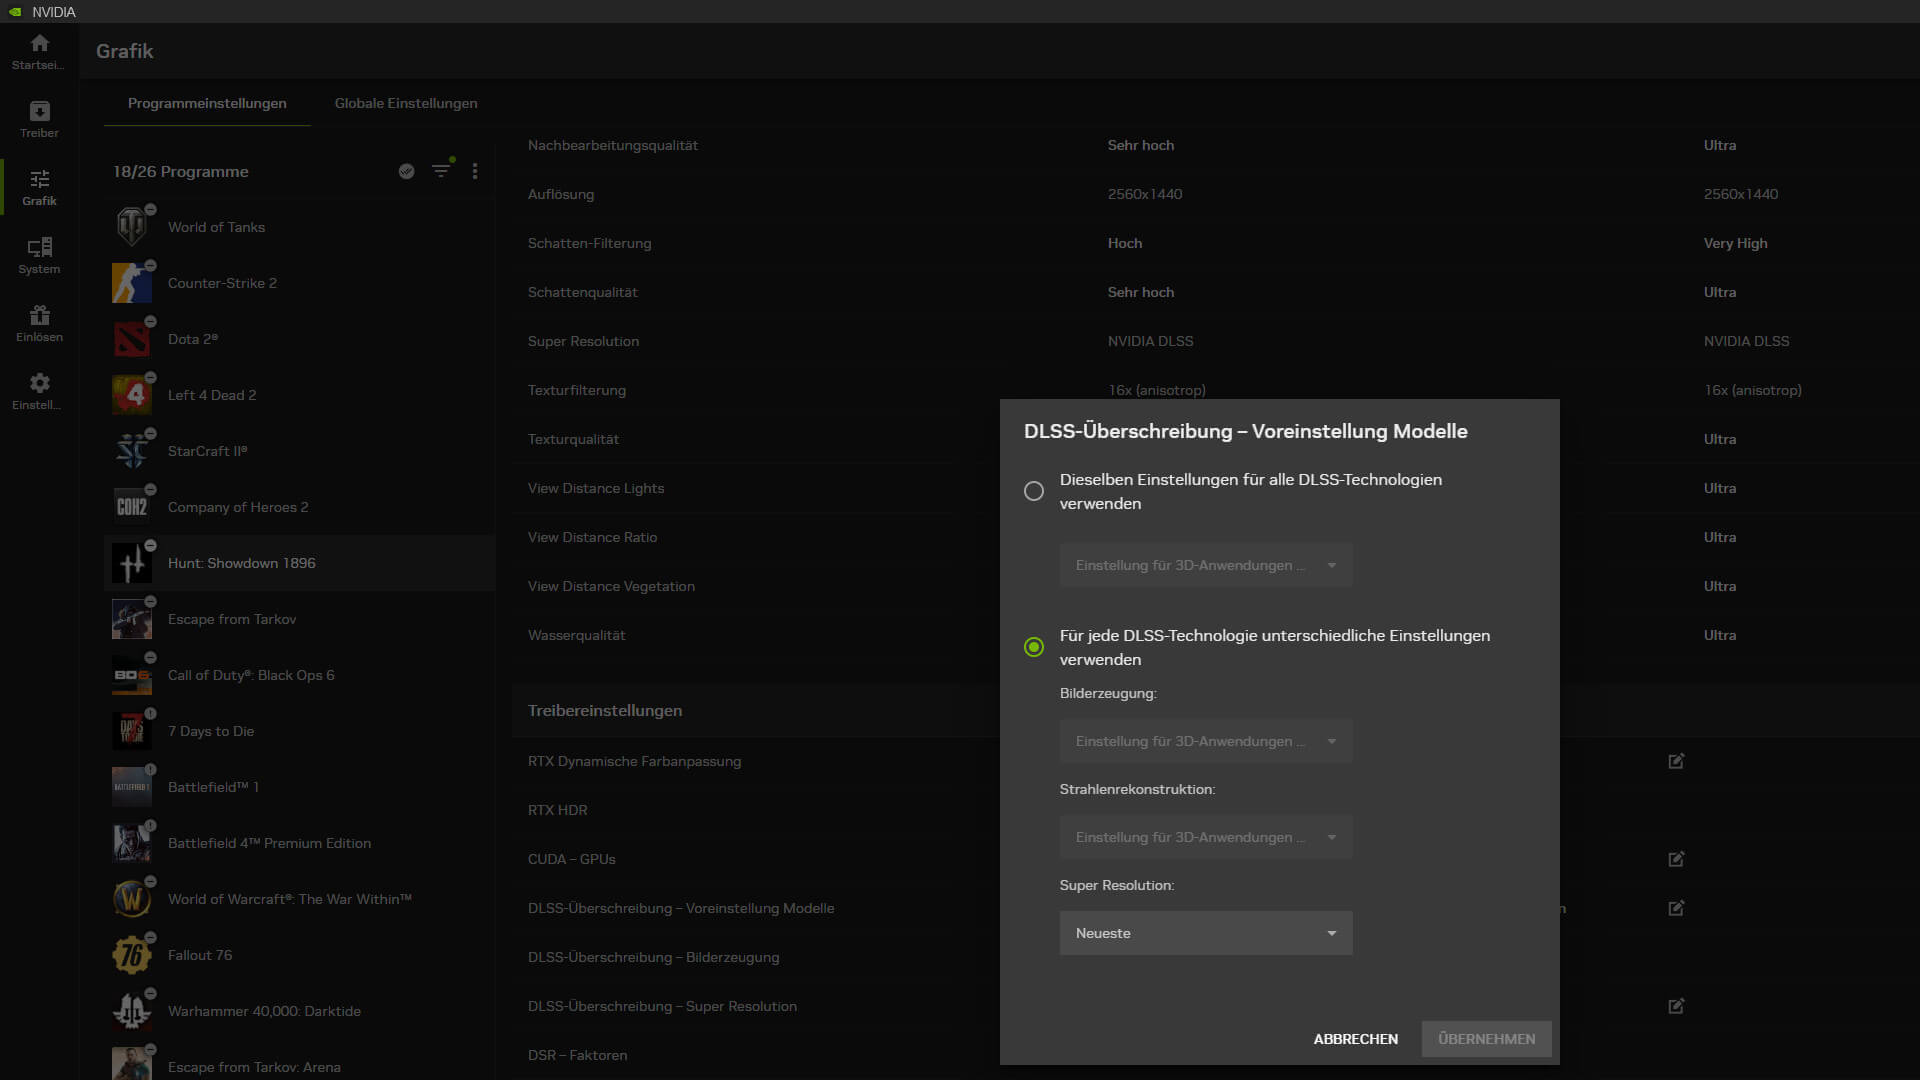Expand the Bilderzeugung dropdown

tap(1205, 741)
